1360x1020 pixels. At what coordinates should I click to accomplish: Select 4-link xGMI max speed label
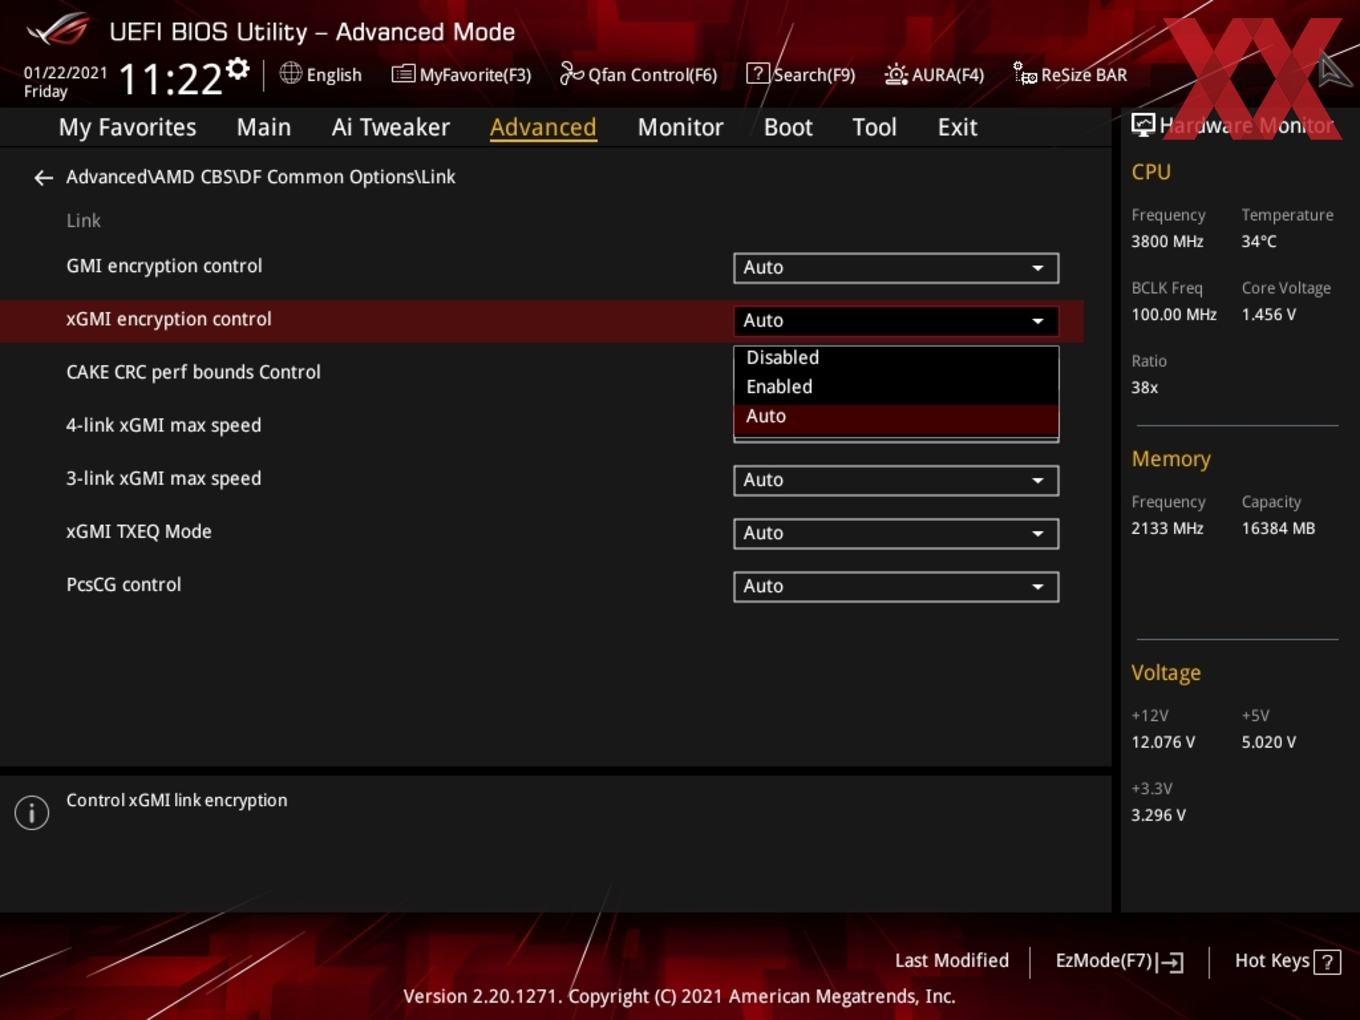tap(163, 425)
